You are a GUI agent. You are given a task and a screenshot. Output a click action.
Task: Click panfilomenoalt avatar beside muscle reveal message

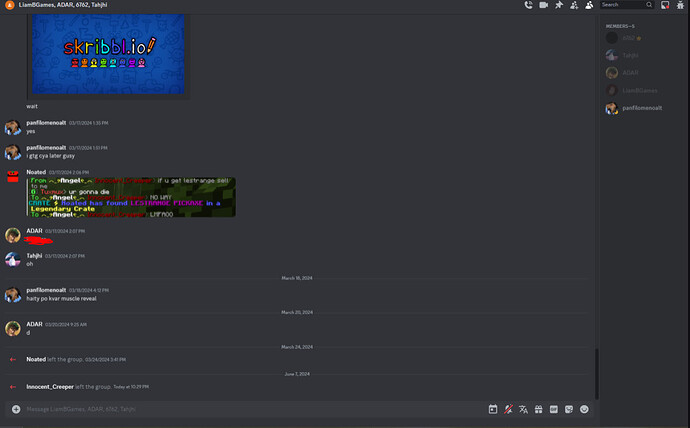[x=13, y=295]
